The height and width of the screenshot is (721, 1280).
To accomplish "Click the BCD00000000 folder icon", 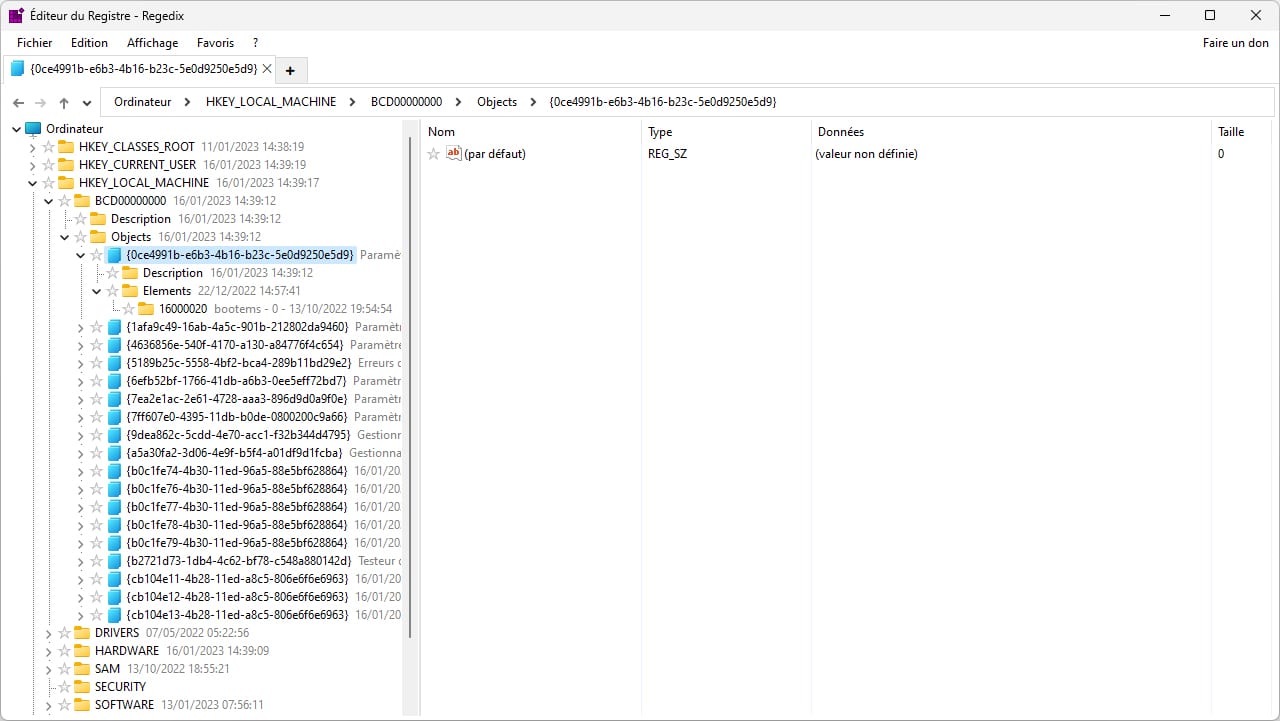I will tap(82, 201).
